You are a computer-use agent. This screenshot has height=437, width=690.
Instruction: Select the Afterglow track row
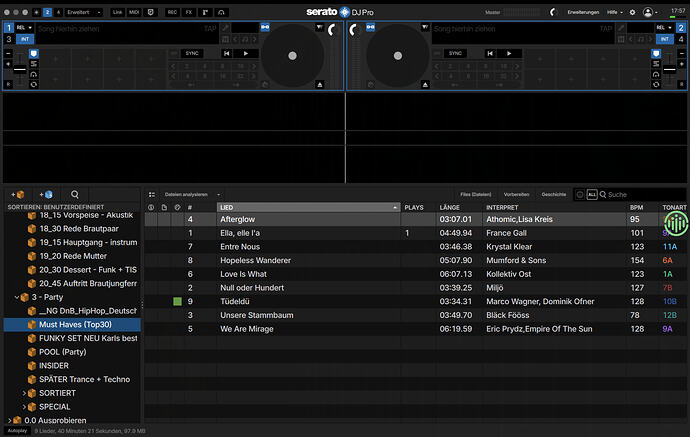coord(415,219)
